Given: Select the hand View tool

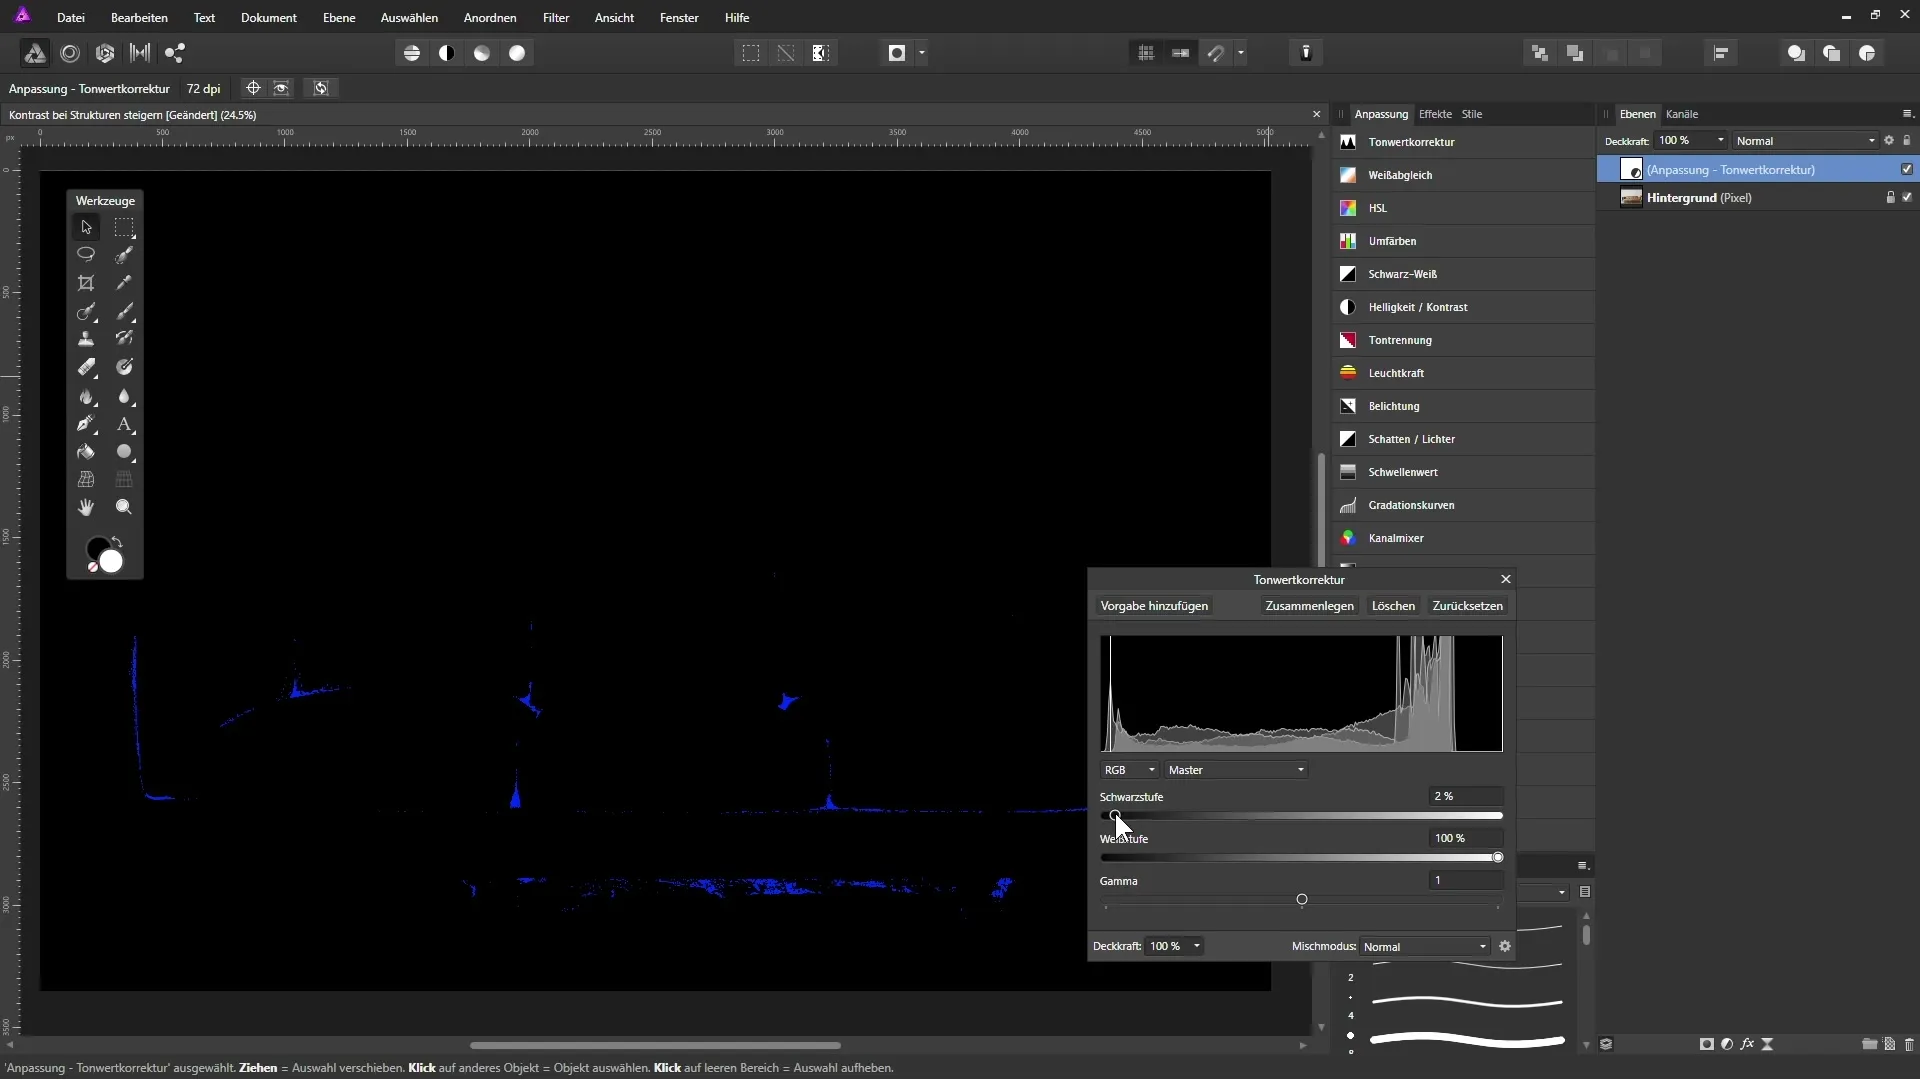Looking at the screenshot, I should click(x=86, y=508).
